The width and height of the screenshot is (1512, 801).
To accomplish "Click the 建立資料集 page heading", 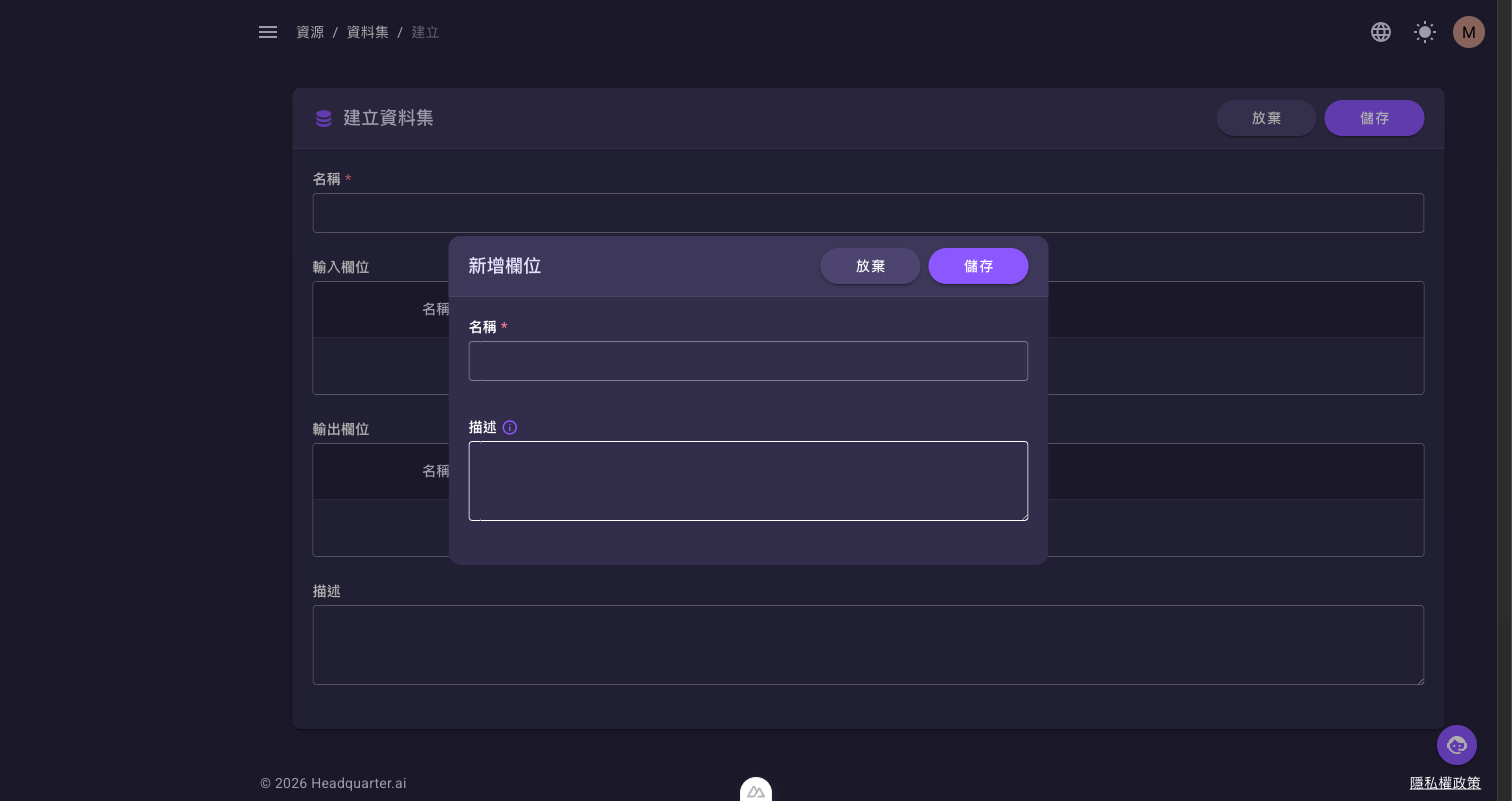I will 389,118.
